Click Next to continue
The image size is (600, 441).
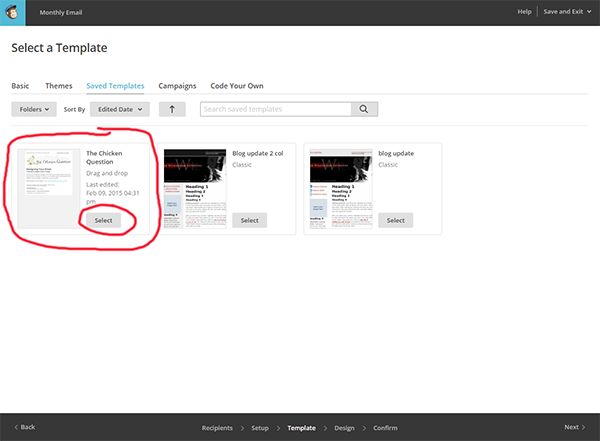tap(574, 427)
